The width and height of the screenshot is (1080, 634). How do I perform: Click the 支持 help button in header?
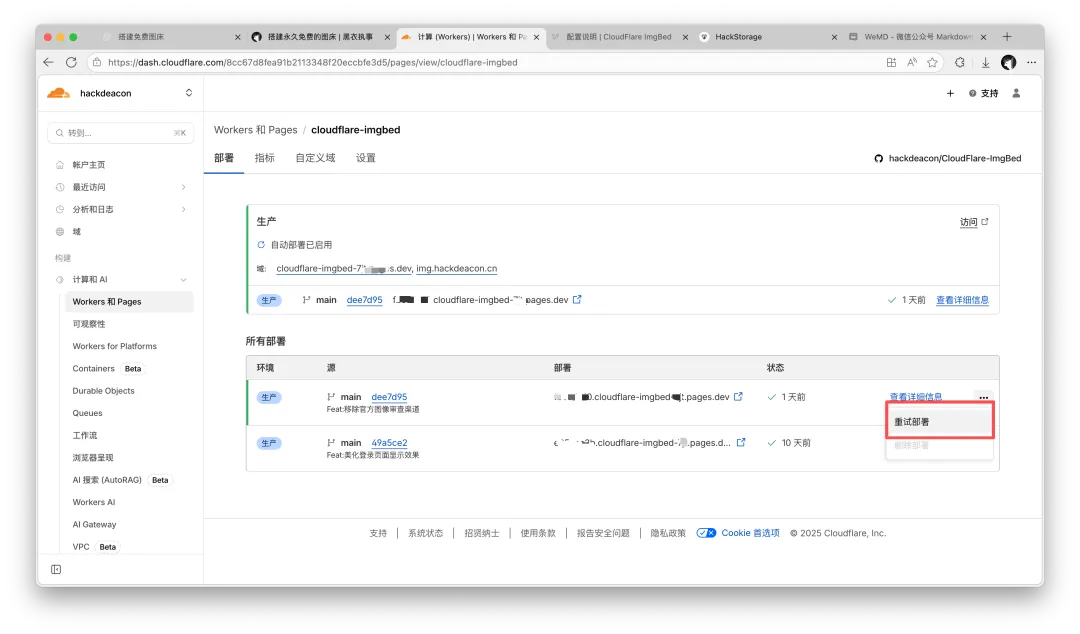coord(984,93)
